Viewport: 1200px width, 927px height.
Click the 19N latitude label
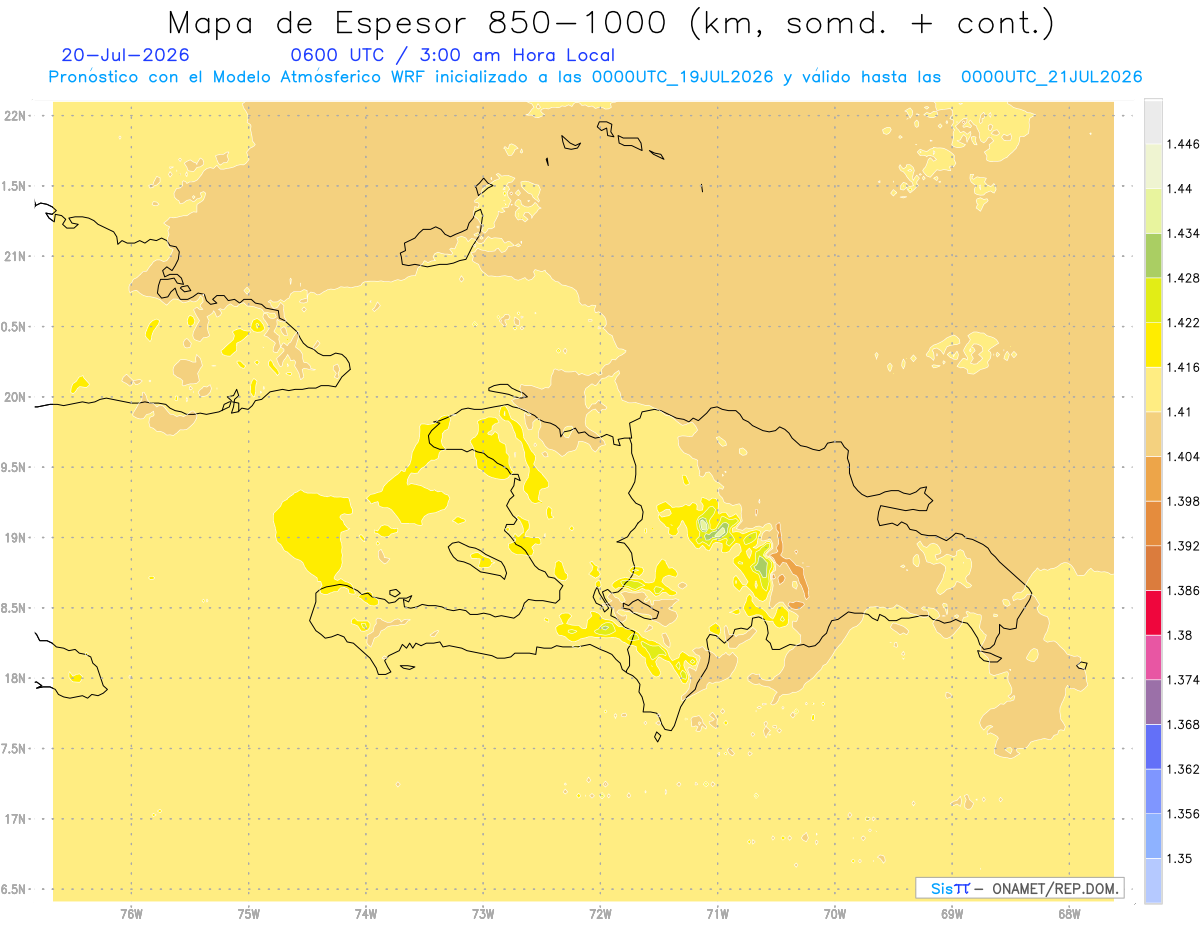point(17,538)
